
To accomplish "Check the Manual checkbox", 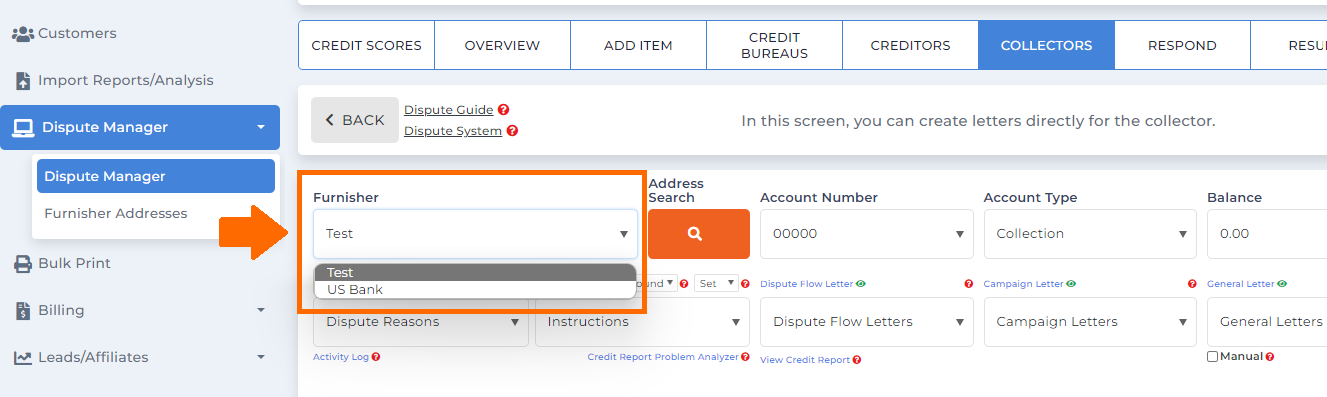I will click(x=1213, y=357).
